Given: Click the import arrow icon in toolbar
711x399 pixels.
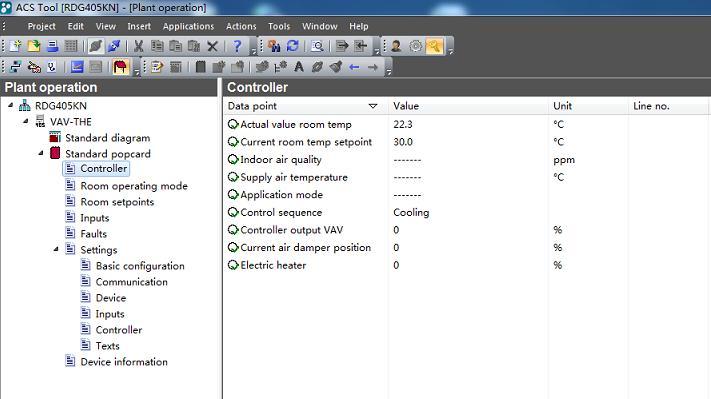Looking at the screenshot, I should click(x=361, y=46).
